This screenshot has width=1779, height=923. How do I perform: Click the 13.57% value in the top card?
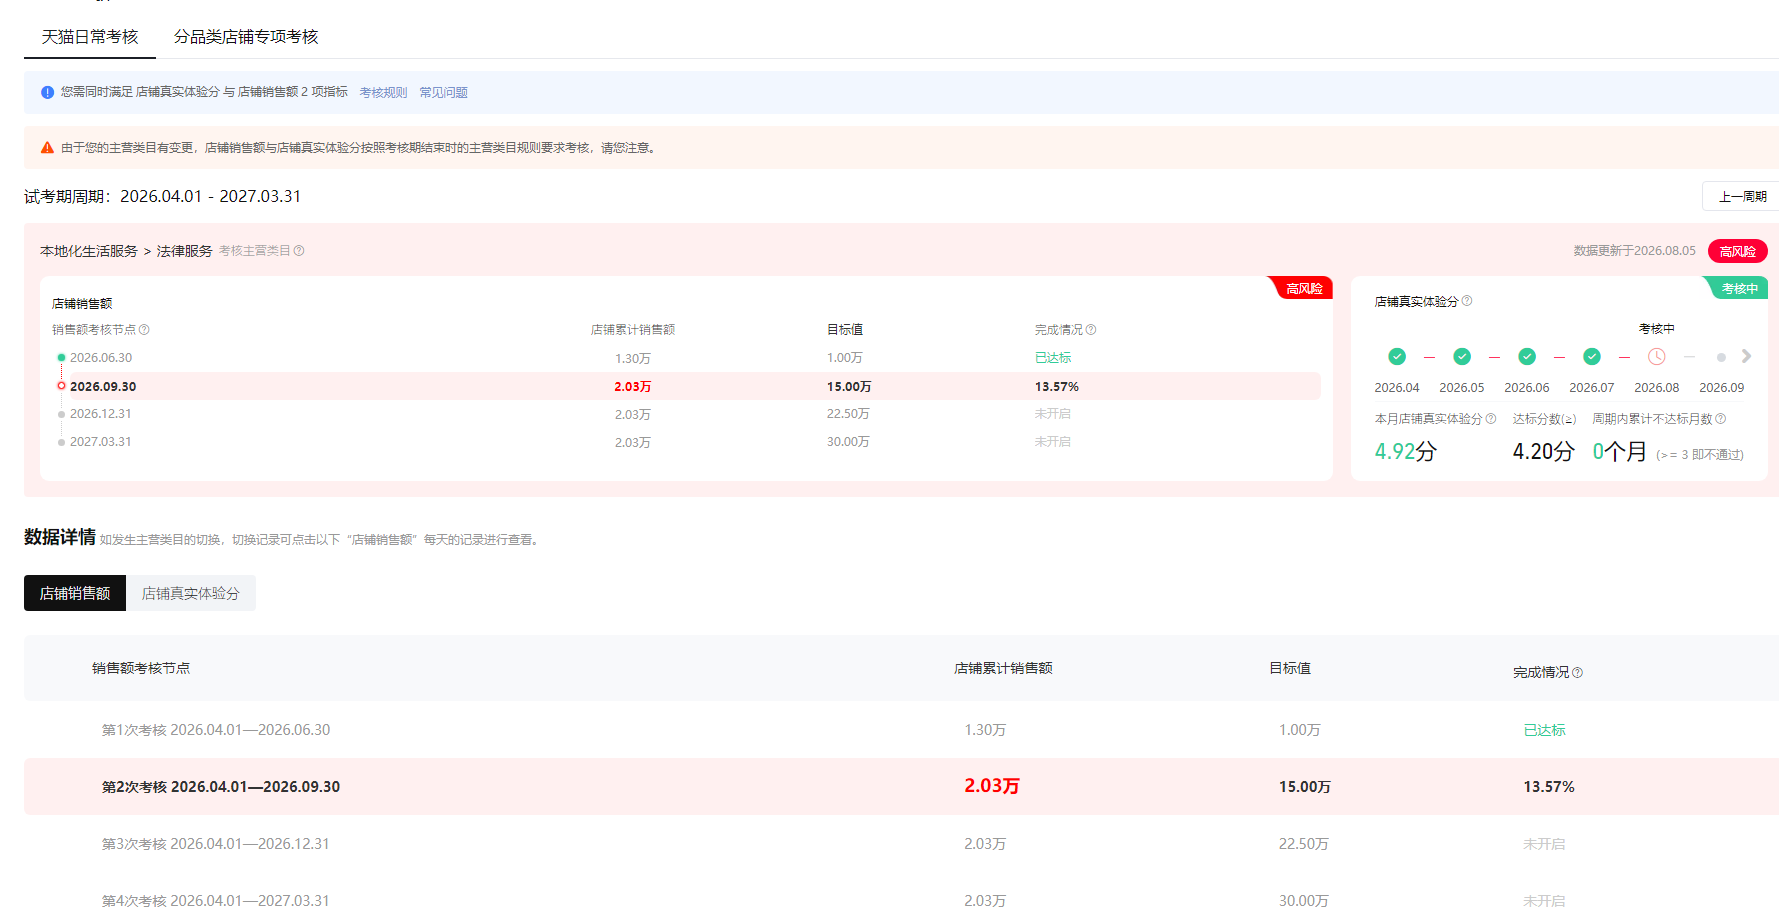(1057, 387)
